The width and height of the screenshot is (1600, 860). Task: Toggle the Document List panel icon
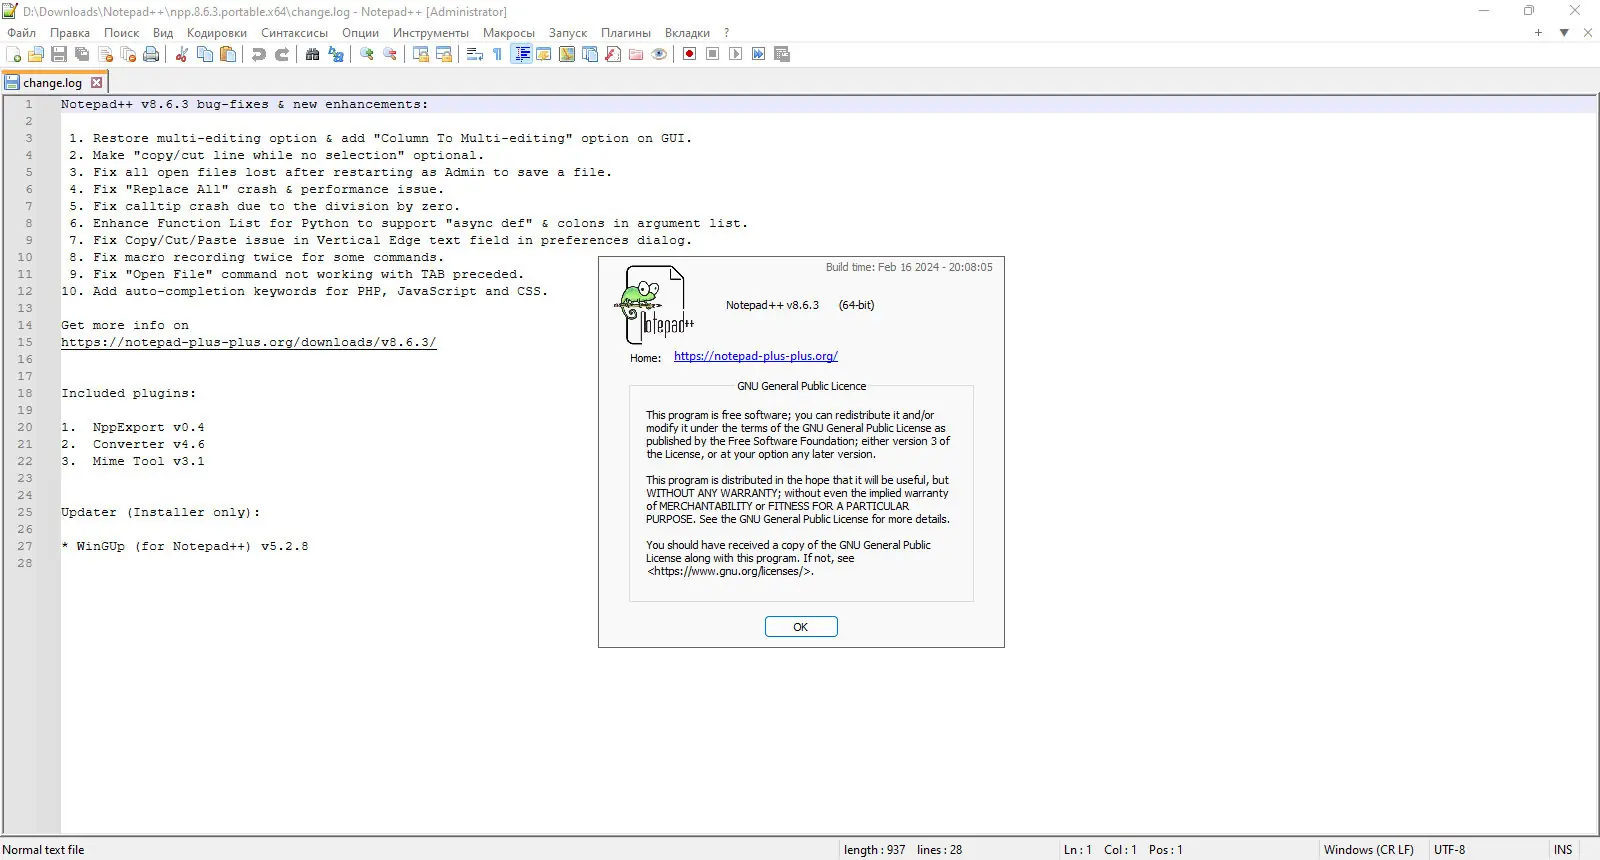pos(590,54)
